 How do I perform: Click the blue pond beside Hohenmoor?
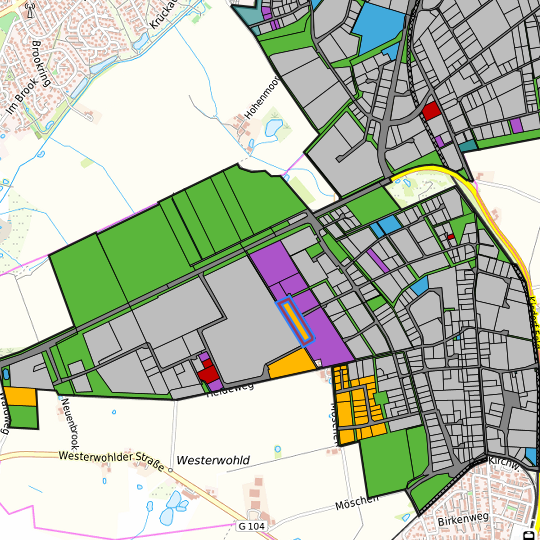coord(274,127)
